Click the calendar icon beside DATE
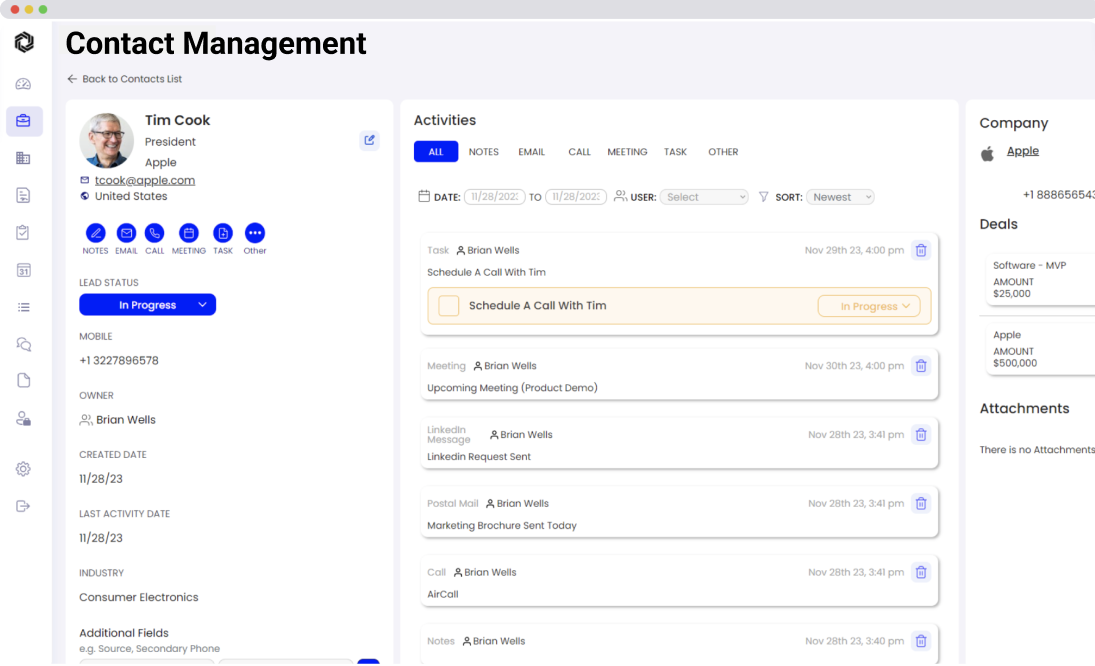 pyautogui.click(x=424, y=196)
